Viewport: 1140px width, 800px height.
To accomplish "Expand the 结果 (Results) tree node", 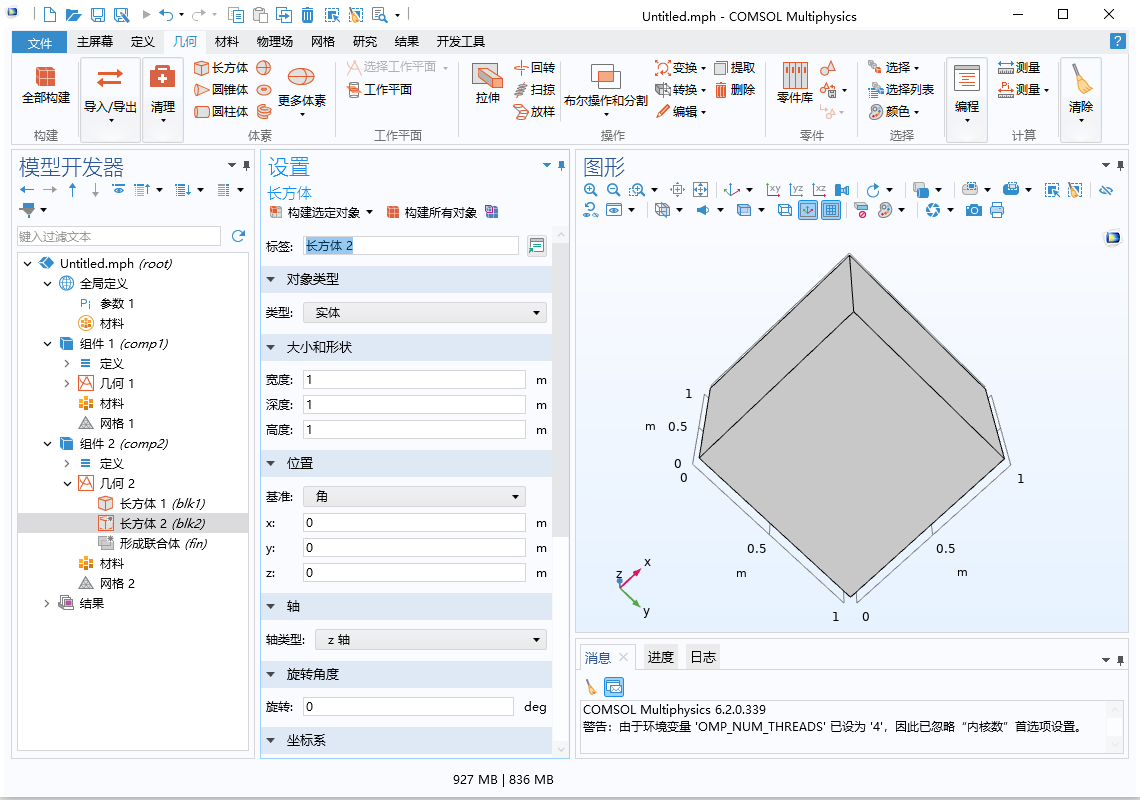I will coord(47,603).
